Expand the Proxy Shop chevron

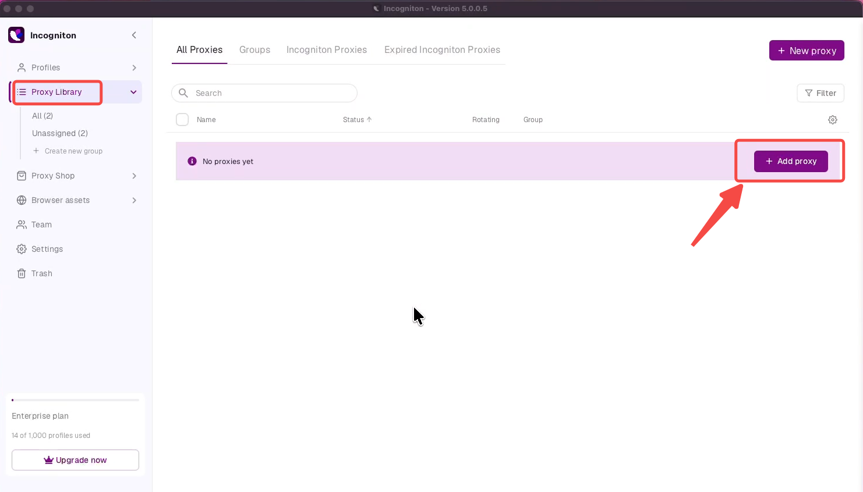tap(134, 176)
